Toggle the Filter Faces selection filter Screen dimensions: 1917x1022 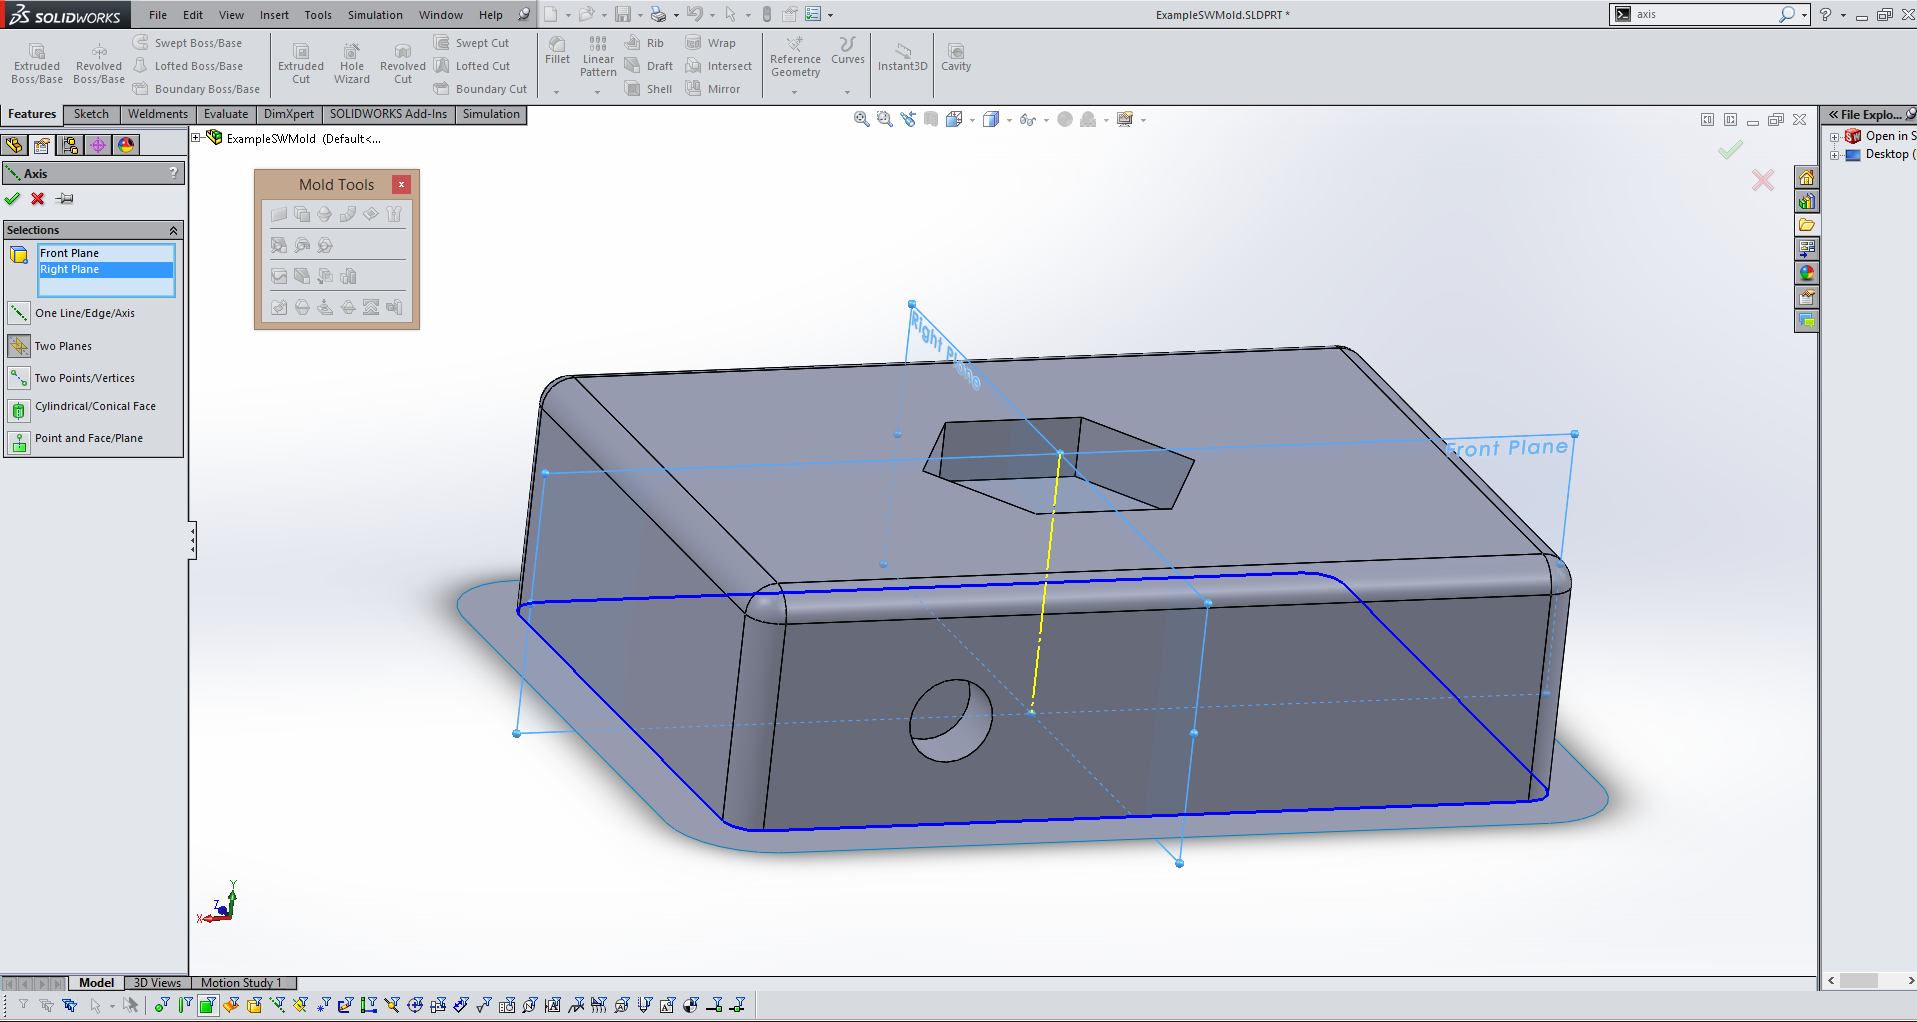(x=208, y=1005)
